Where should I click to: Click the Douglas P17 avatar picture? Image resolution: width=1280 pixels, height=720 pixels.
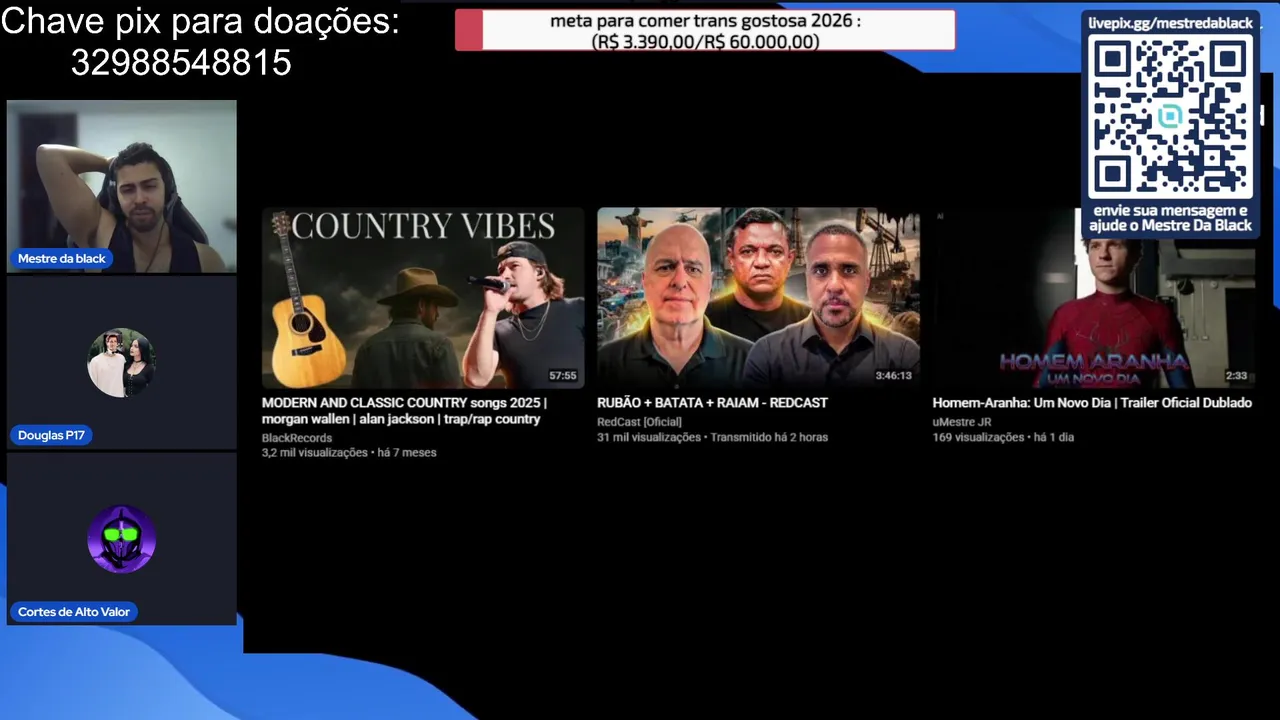coord(121,363)
